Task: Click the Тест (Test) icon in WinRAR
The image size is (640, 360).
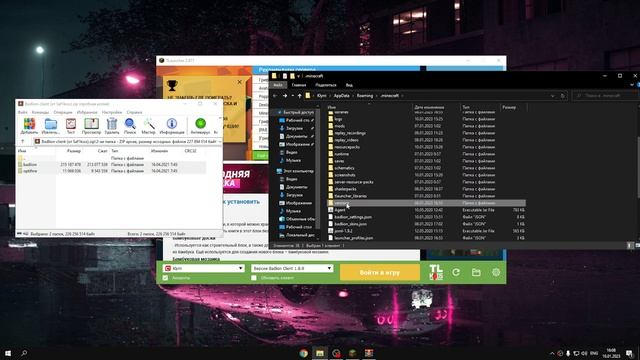Action: [x=71, y=124]
